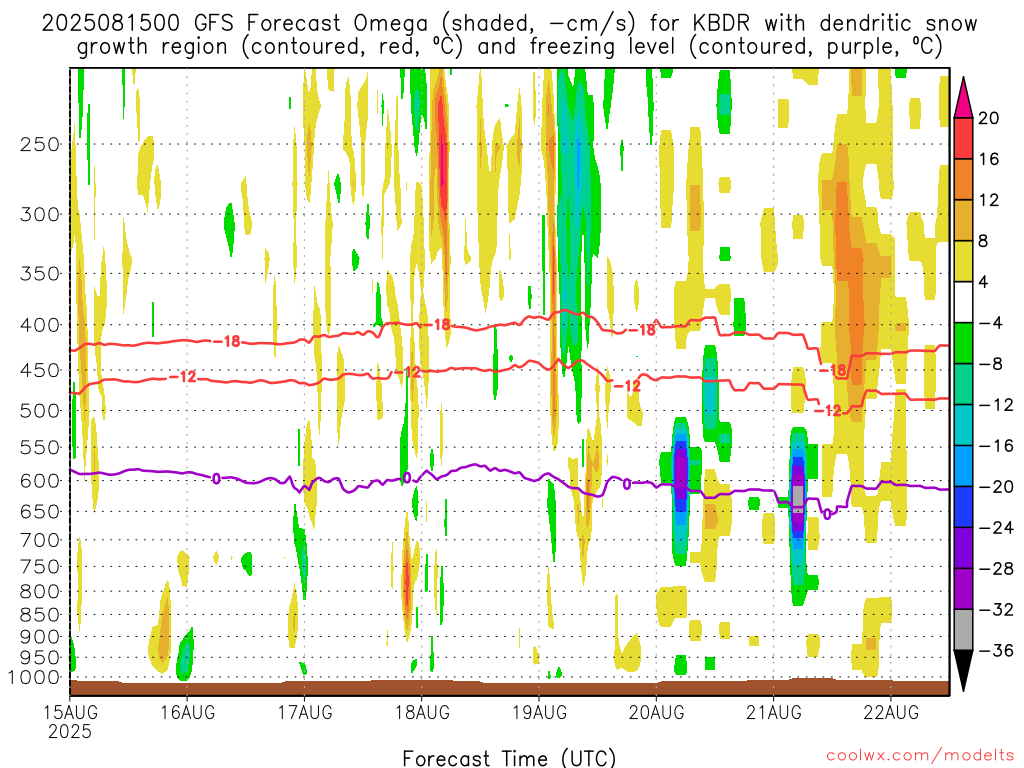
Task: Click the yellow 4 to 8 colorbar swatch
Action: pyautogui.click(x=963, y=261)
